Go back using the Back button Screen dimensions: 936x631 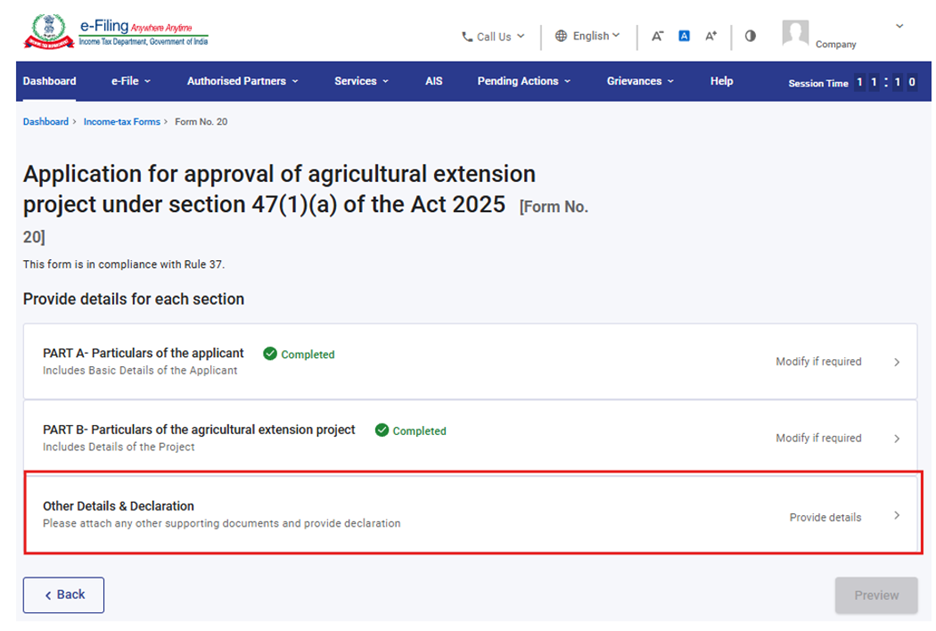point(63,595)
